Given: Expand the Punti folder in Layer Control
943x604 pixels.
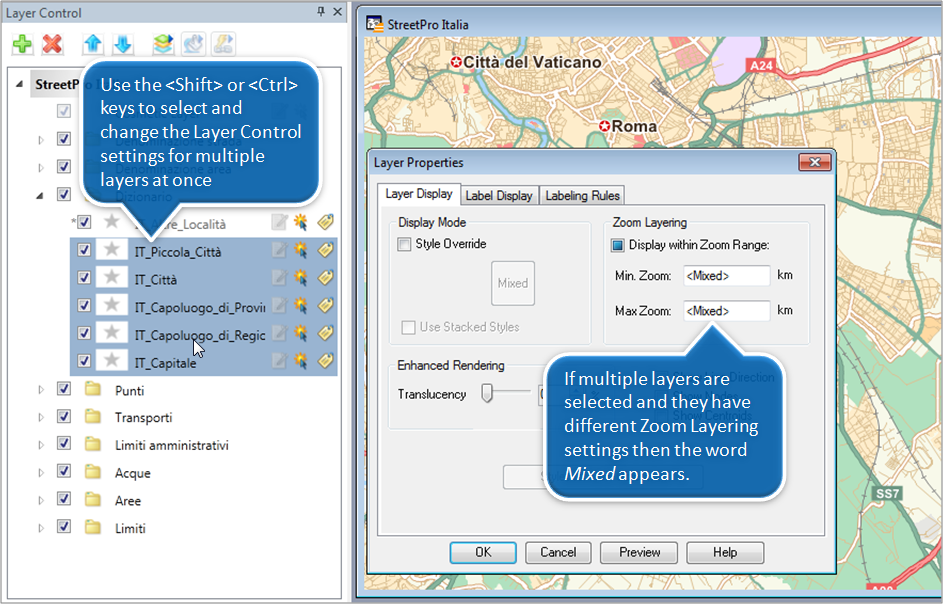Looking at the screenshot, I should click(39, 390).
